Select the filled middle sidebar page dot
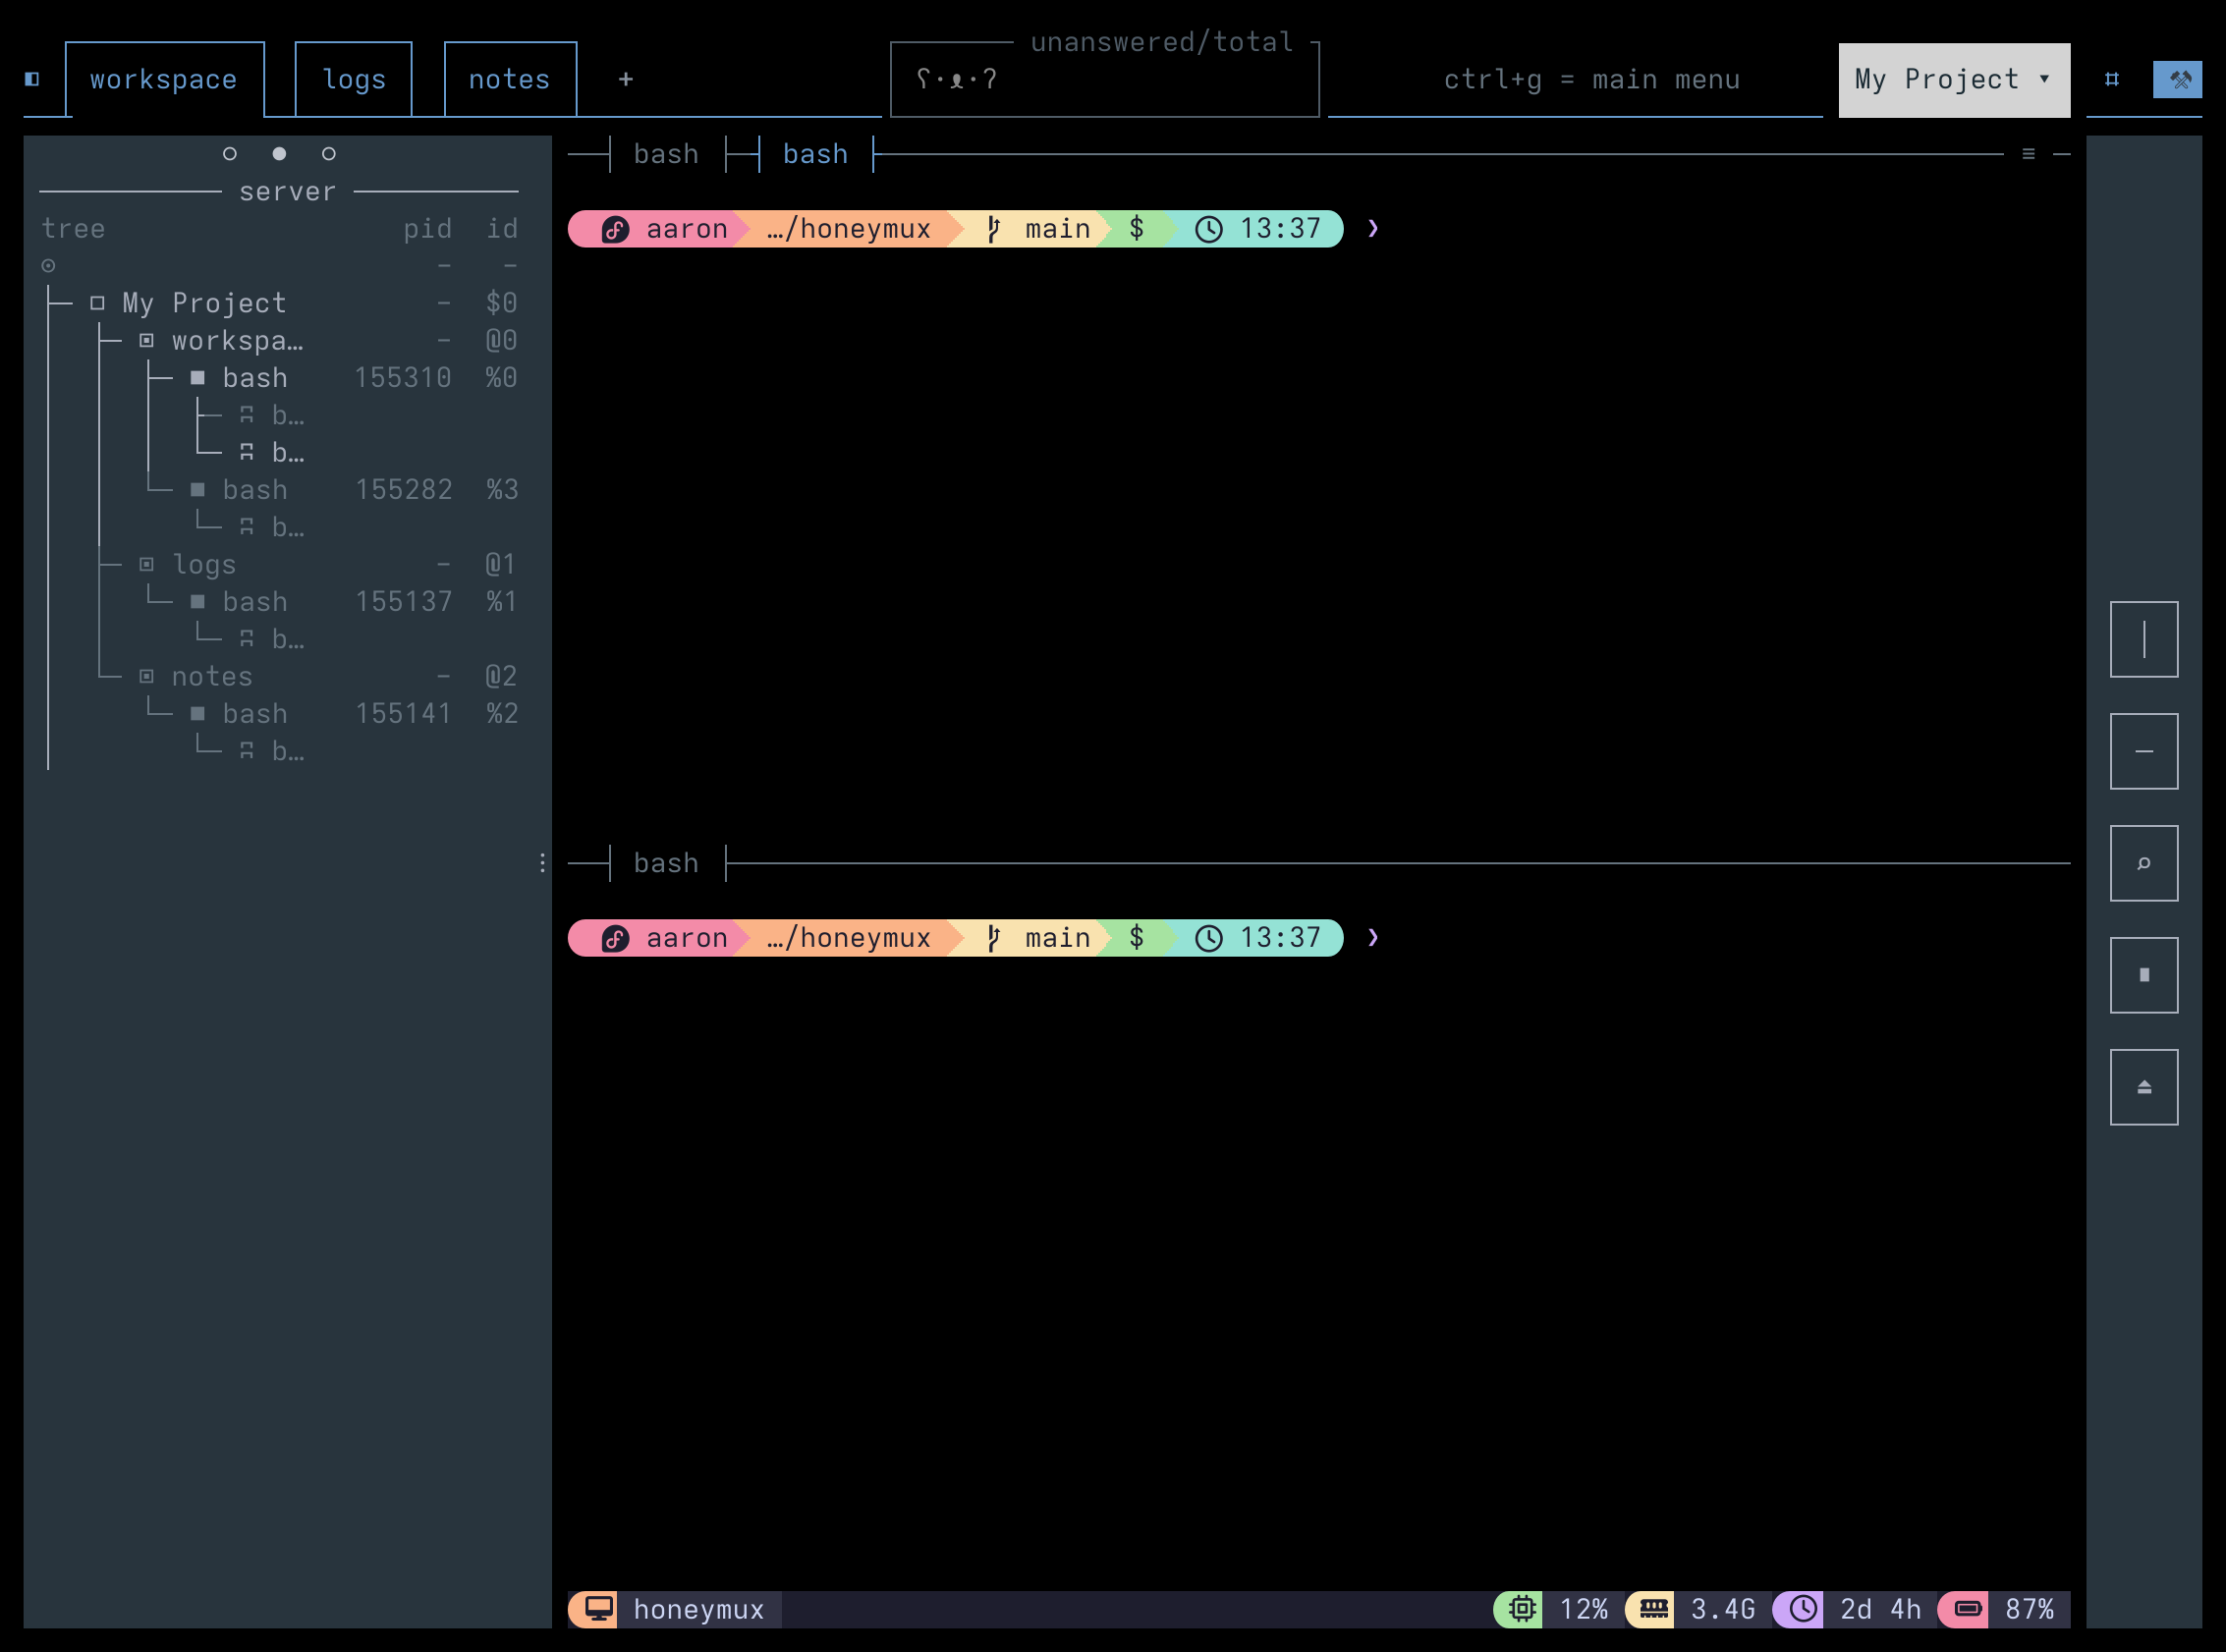This screenshot has width=2226, height=1652. point(279,153)
